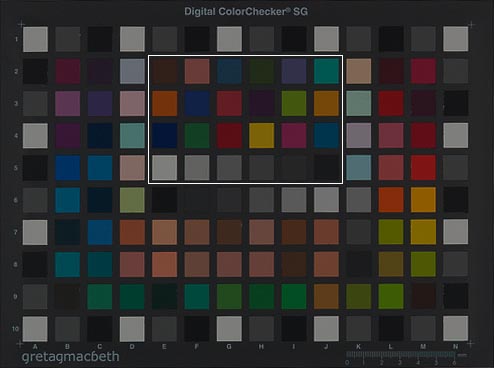
Task: Click the dark navy patch at E4
Action: click(165, 135)
